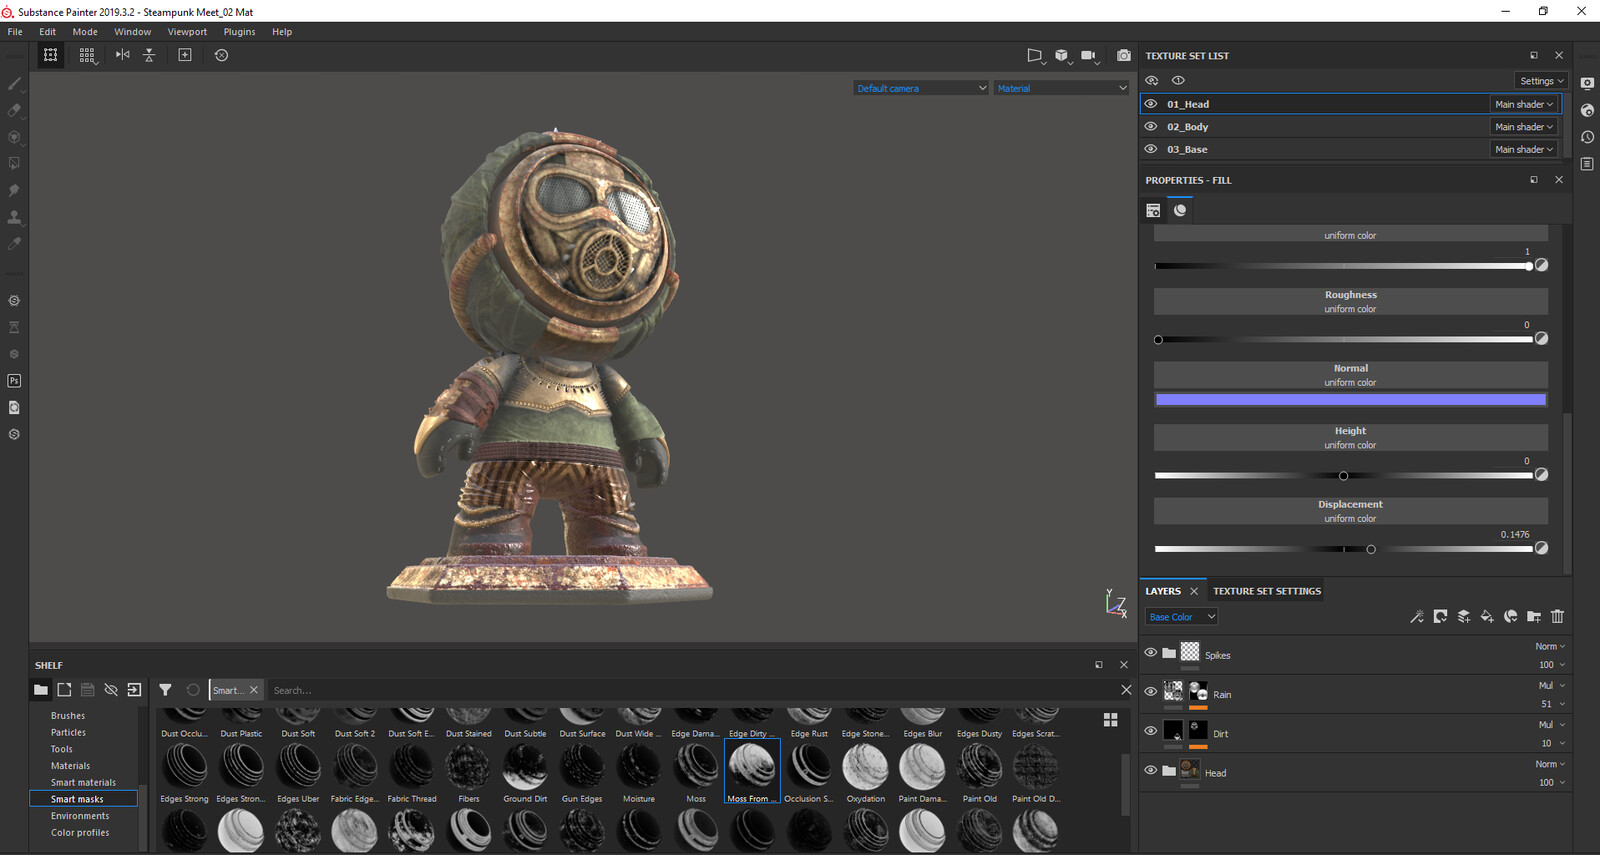
Task: Select the Polygon Fill tool
Action: point(14,163)
